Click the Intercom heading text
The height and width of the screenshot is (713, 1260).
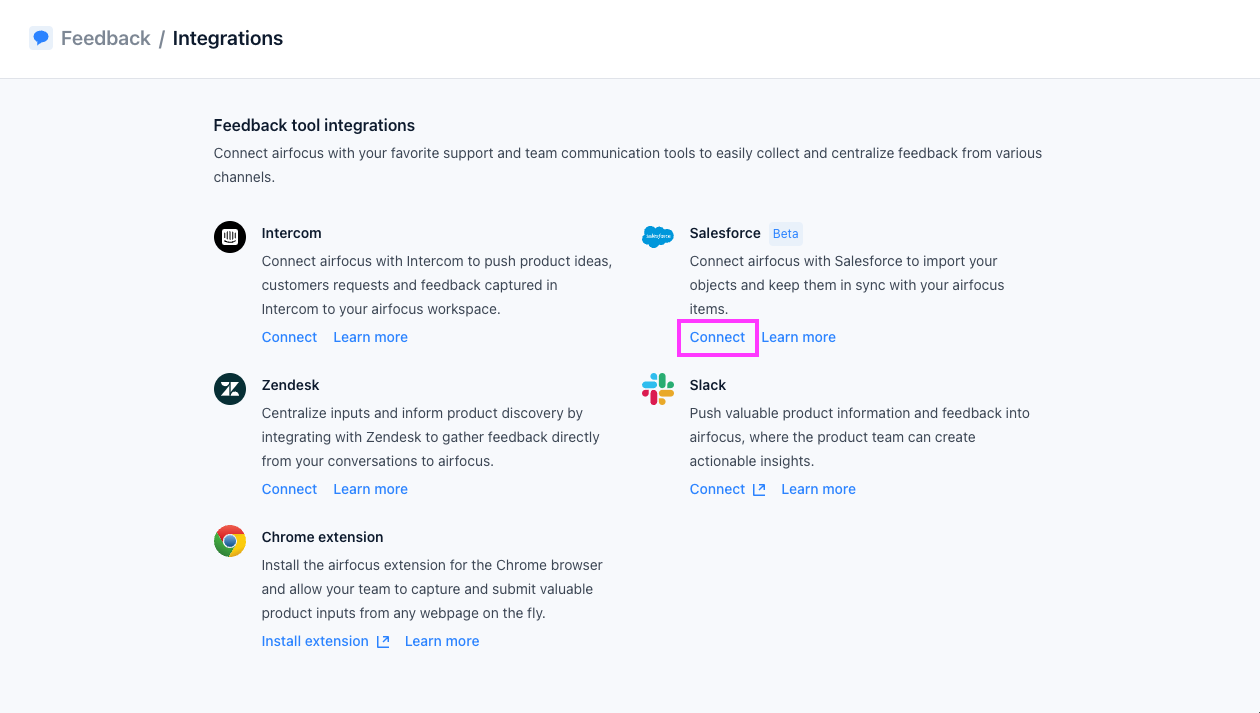click(x=292, y=233)
